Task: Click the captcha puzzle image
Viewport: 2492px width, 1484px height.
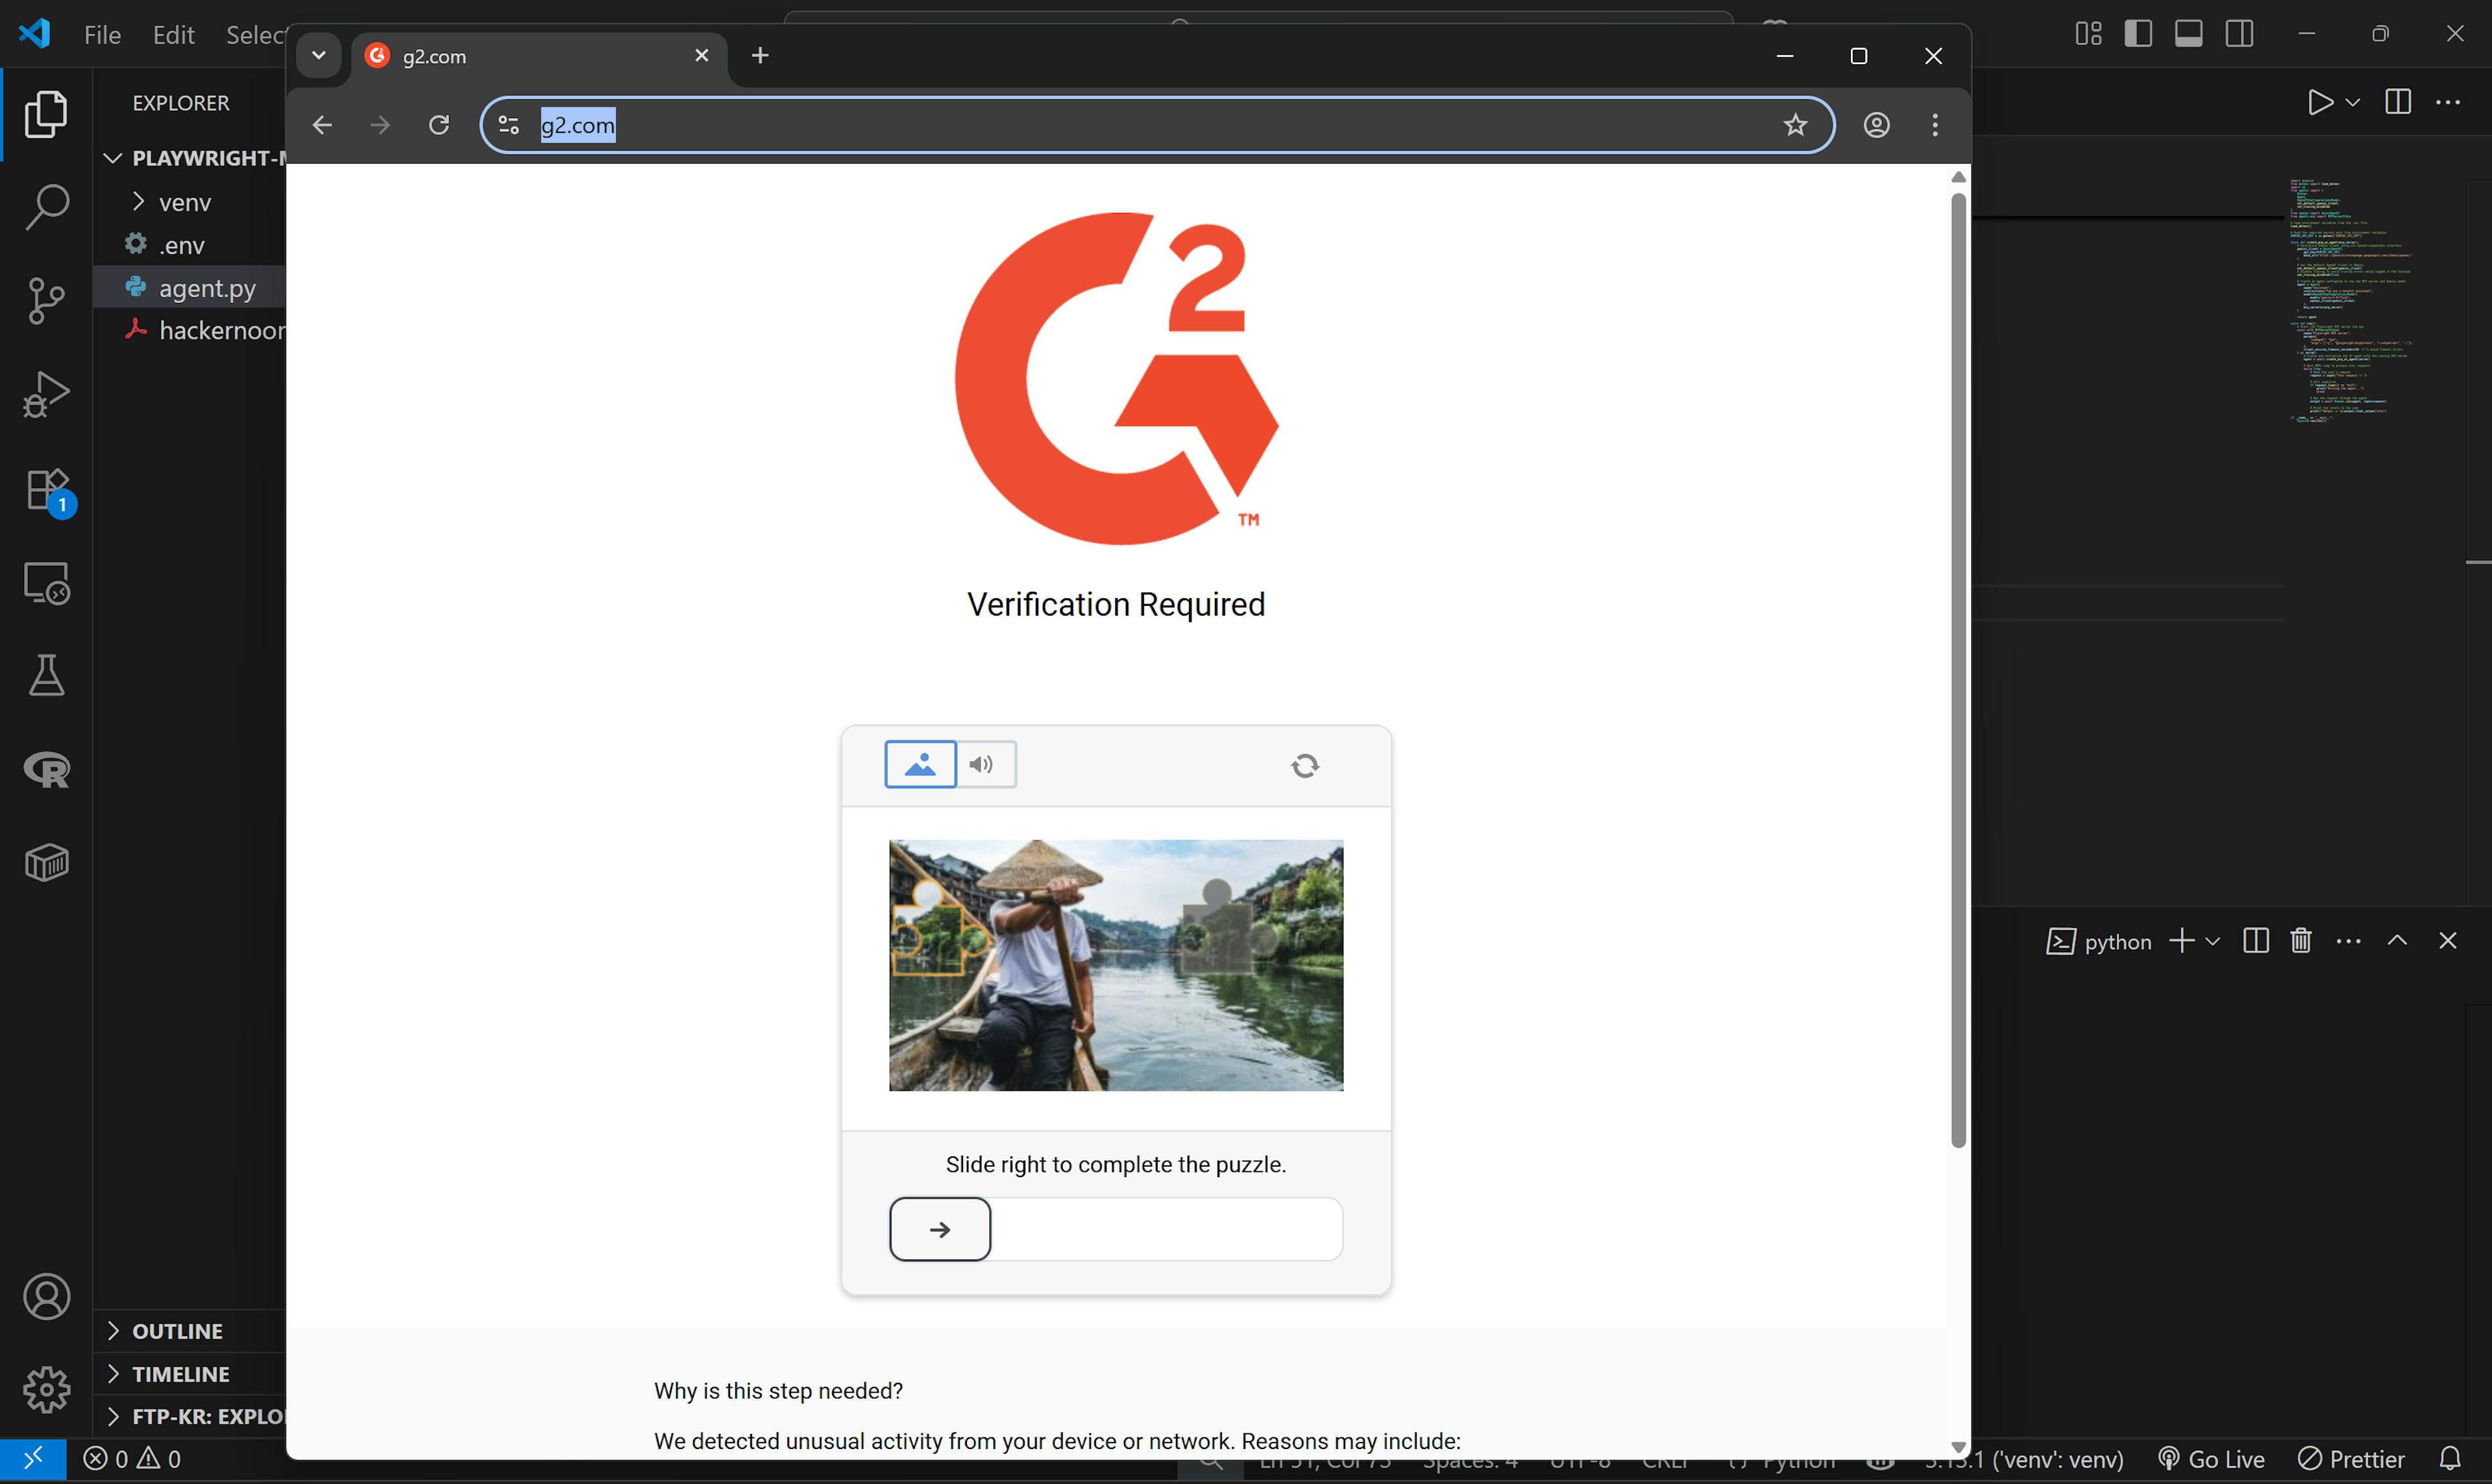Action: tap(1116, 965)
